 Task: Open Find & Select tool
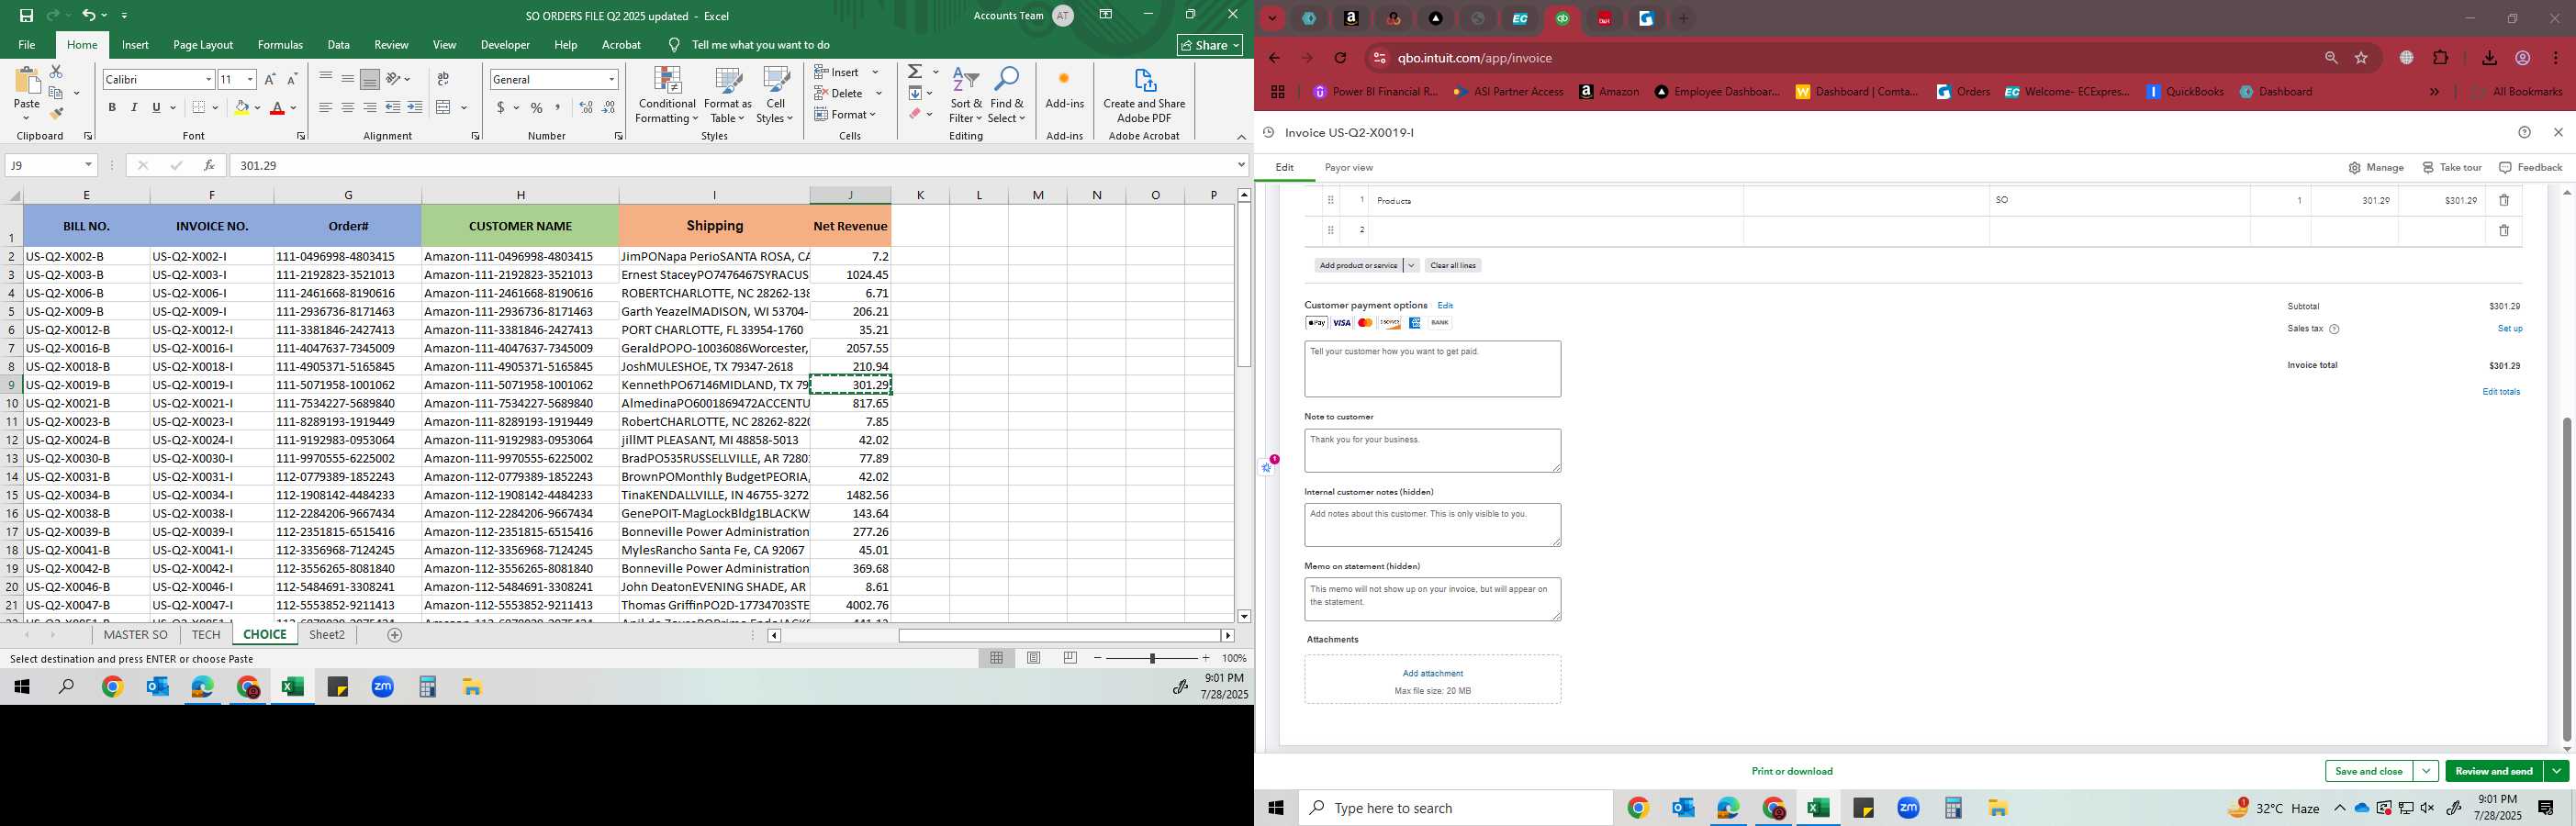point(1006,96)
